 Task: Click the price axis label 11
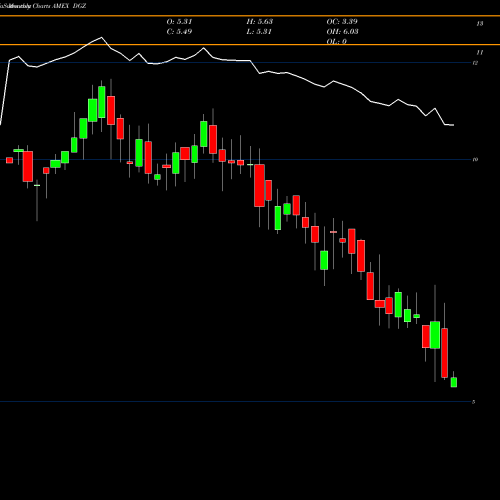(x=480, y=52)
